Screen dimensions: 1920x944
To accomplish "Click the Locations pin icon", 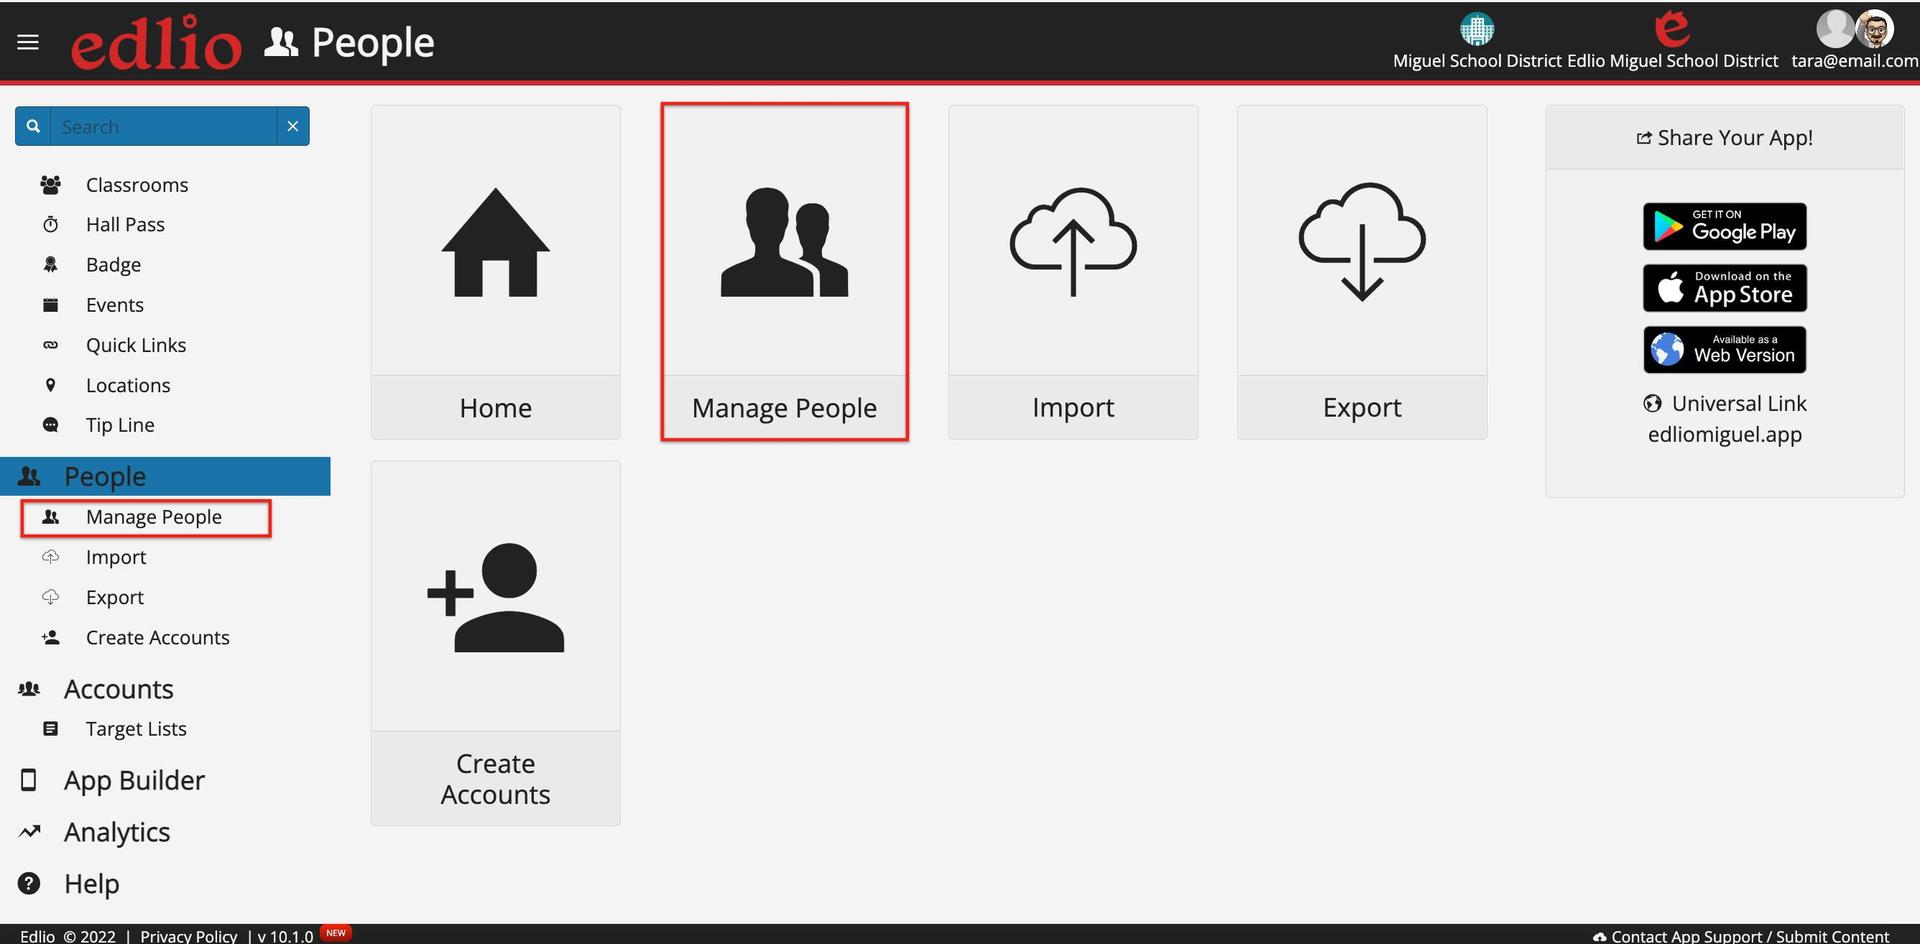I will coord(50,385).
